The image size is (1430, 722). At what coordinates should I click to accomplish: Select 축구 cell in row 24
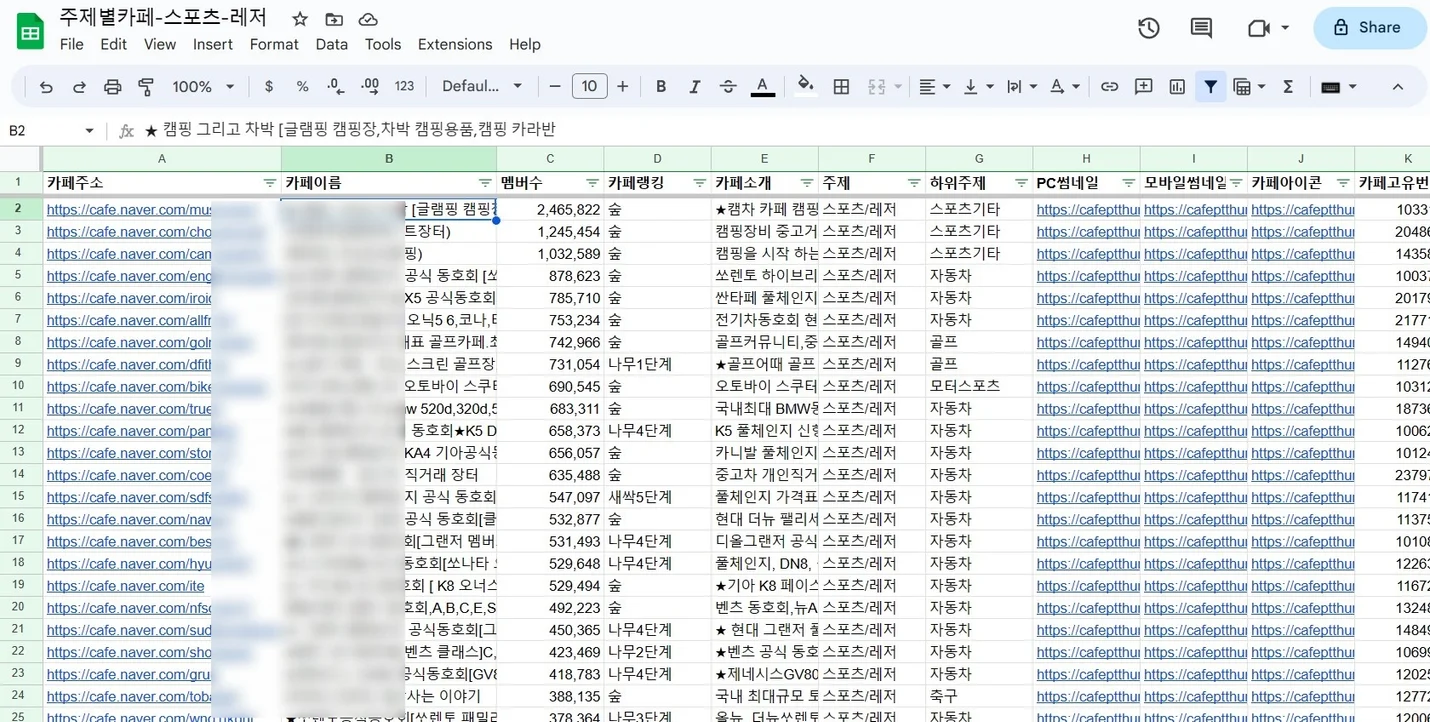pyautogui.click(x=979, y=696)
